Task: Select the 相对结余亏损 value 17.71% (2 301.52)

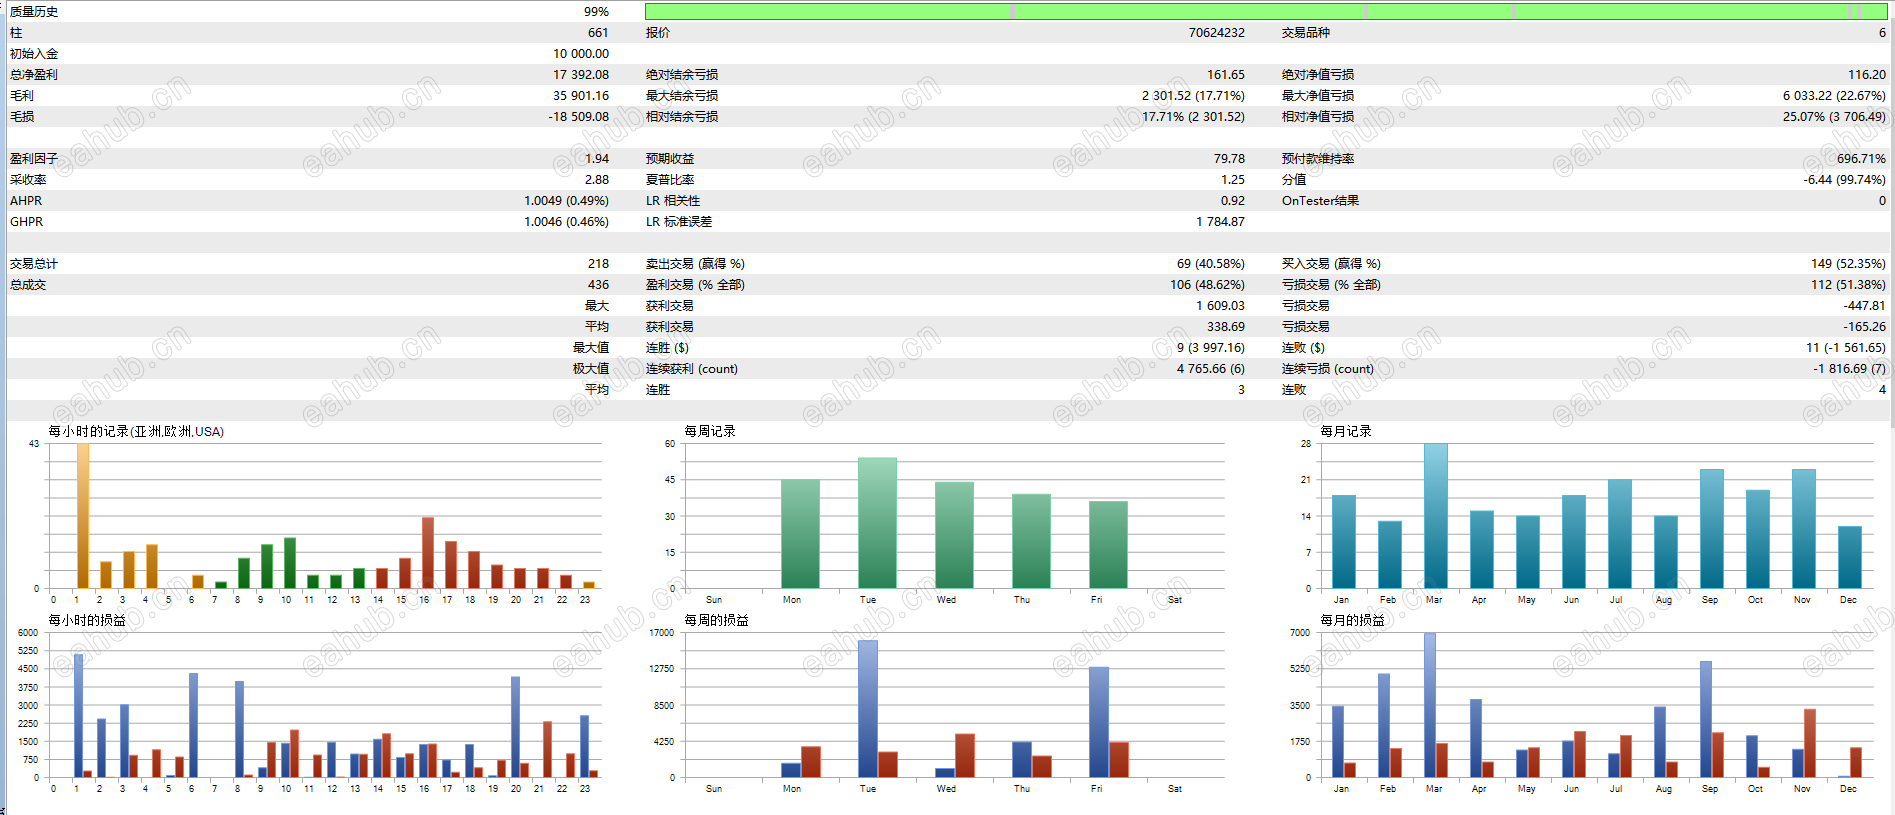Action: 1193,117
